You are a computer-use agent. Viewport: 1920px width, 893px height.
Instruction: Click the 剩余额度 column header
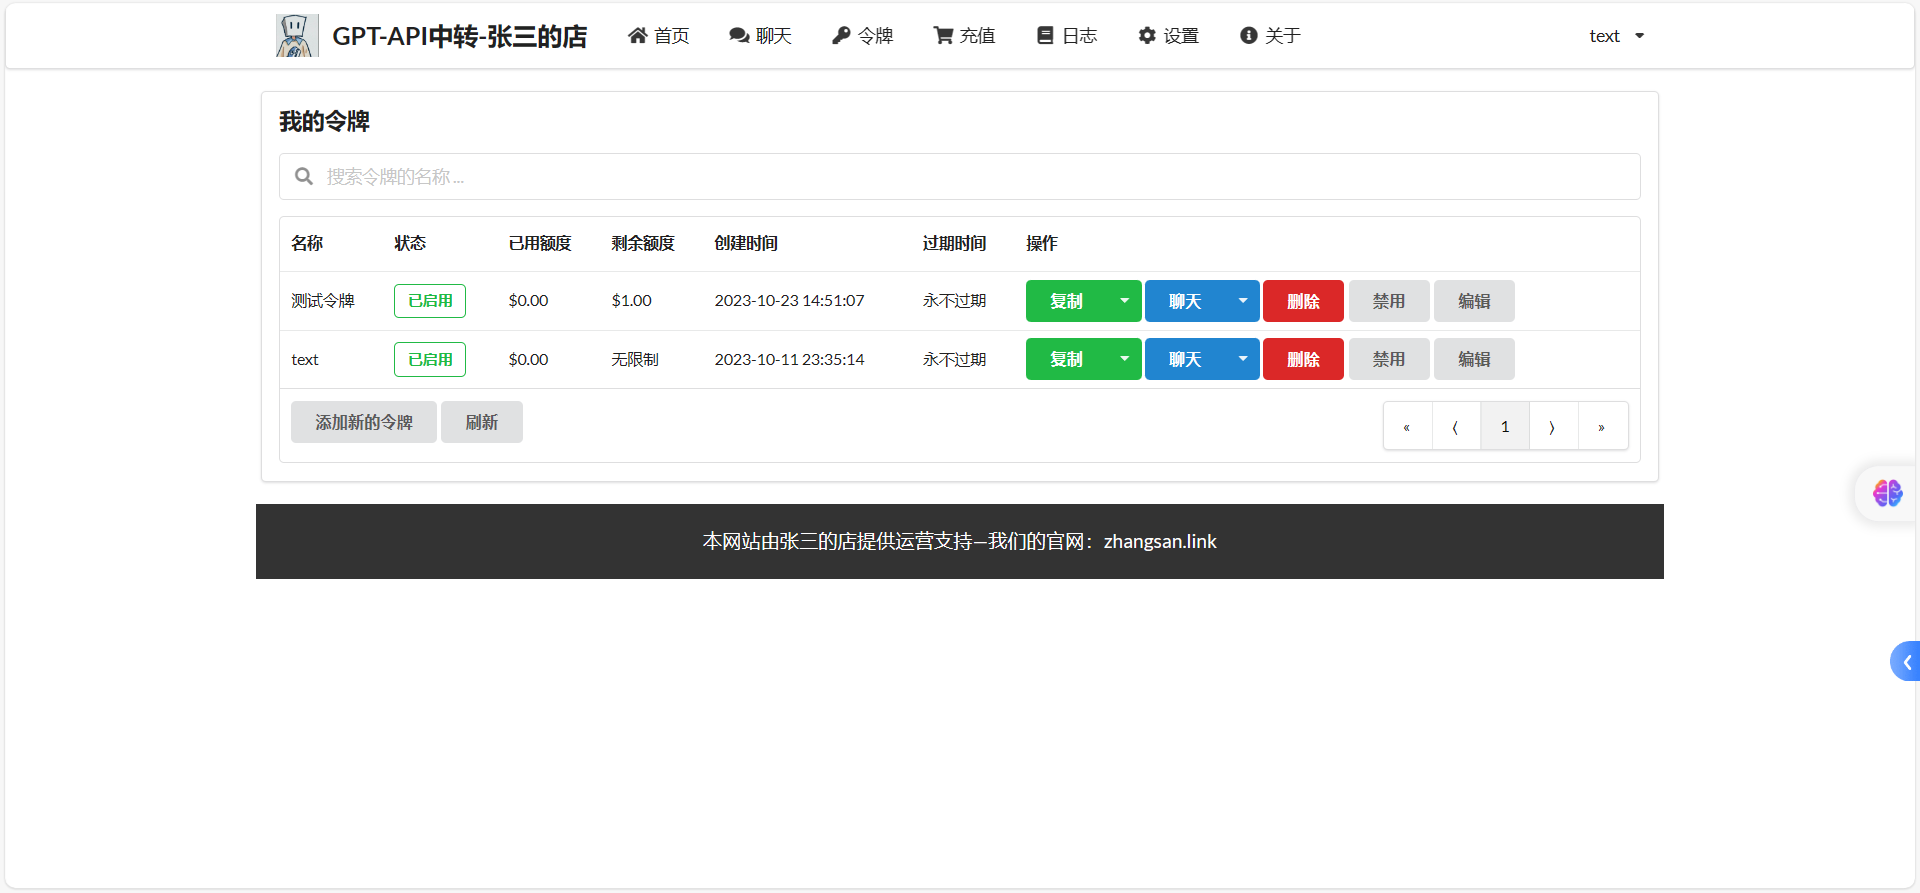coord(643,243)
